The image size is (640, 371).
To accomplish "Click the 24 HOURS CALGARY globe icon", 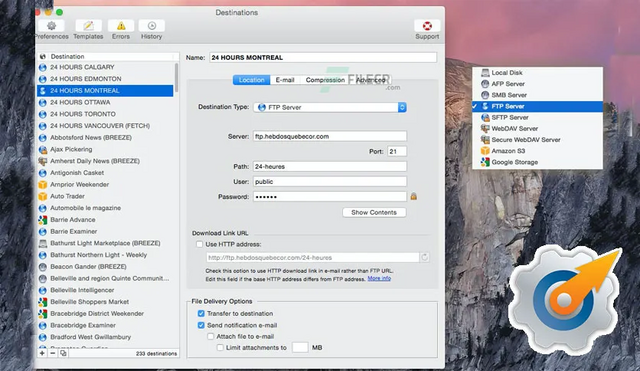I will click(x=42, y=67).
